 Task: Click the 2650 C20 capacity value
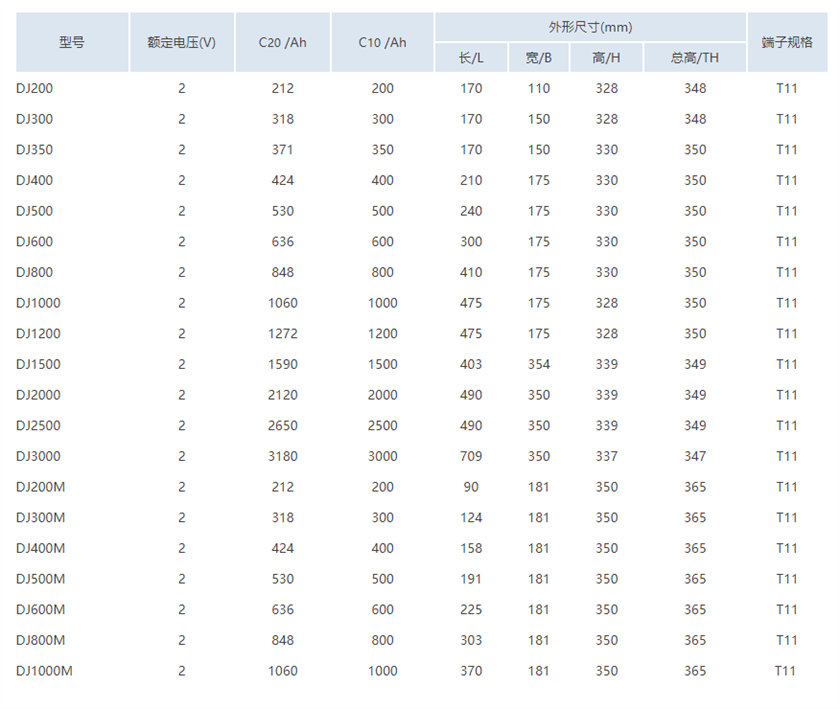282,425
